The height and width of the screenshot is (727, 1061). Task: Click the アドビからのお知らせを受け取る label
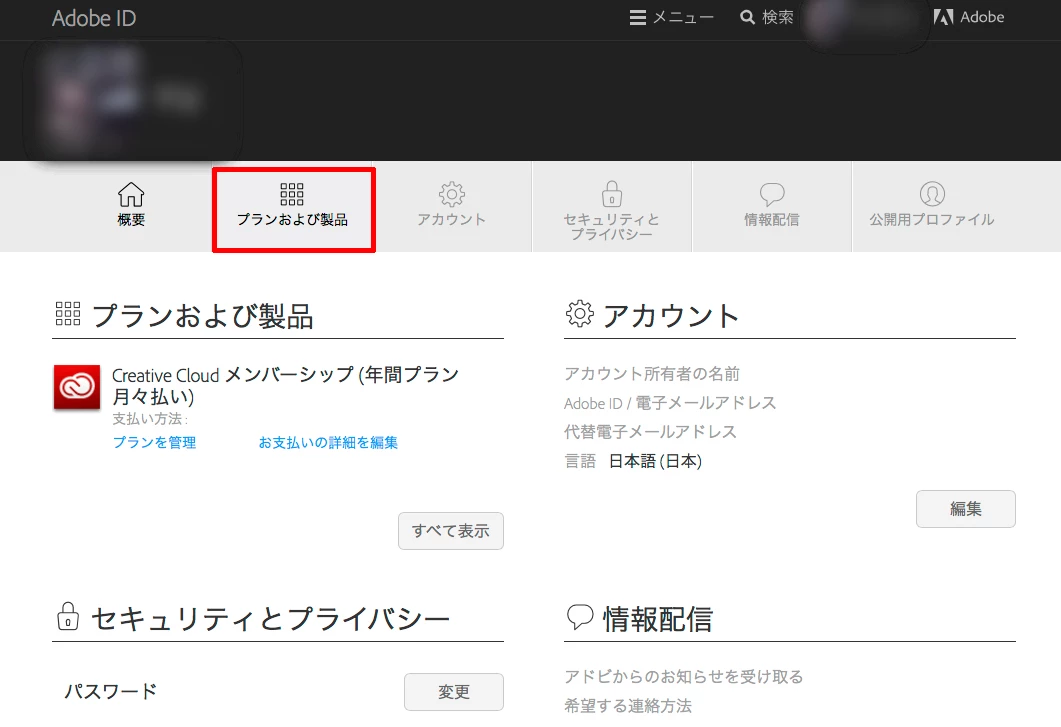(x=683, y=677)
